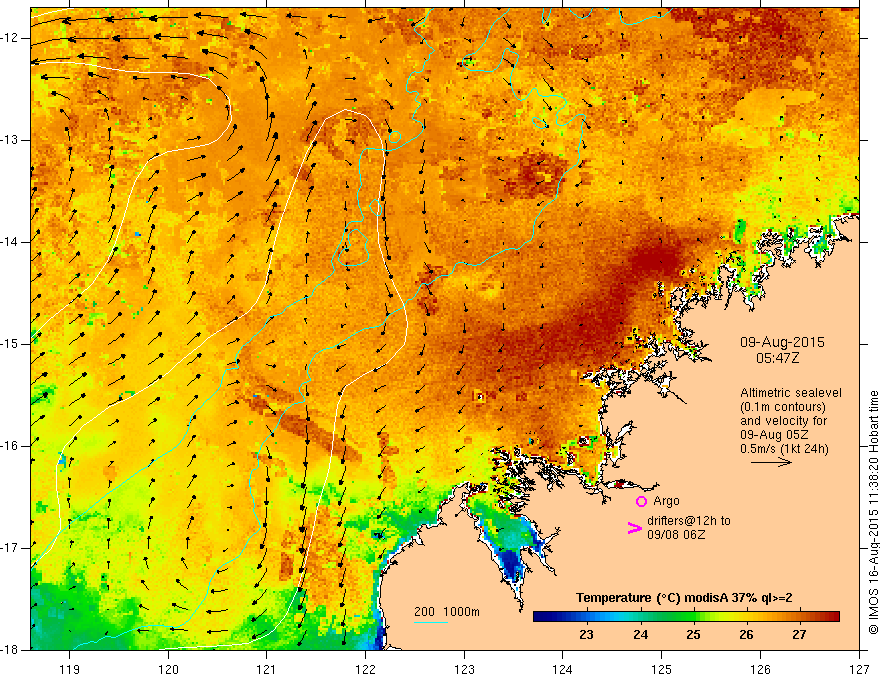Click the latitude axis label -16
This screenshot has height=680, width=880.
point(11,446)
